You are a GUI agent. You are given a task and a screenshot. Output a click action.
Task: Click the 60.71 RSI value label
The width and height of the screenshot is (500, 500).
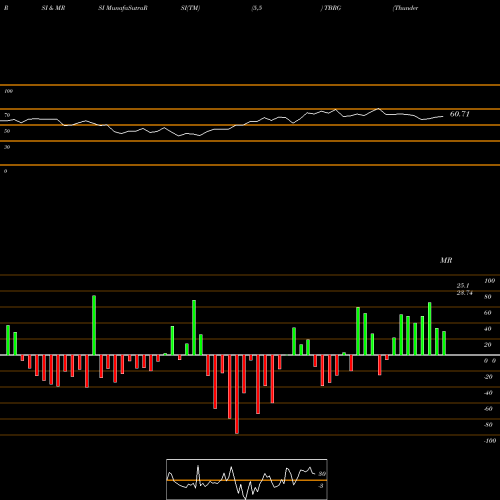(x=459, y=114)
